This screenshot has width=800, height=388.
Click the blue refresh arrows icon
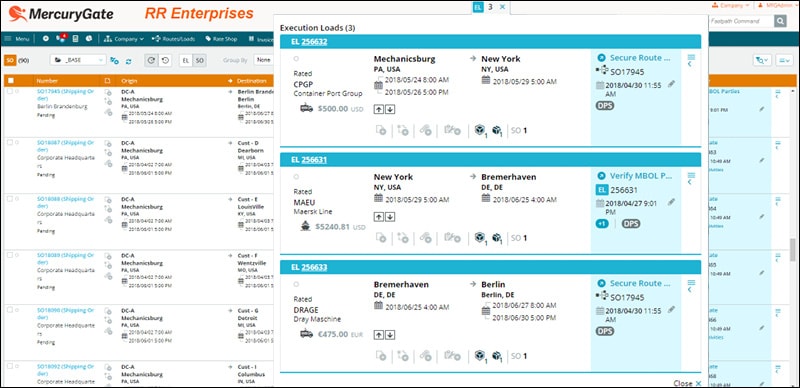(x=129, y=61)
